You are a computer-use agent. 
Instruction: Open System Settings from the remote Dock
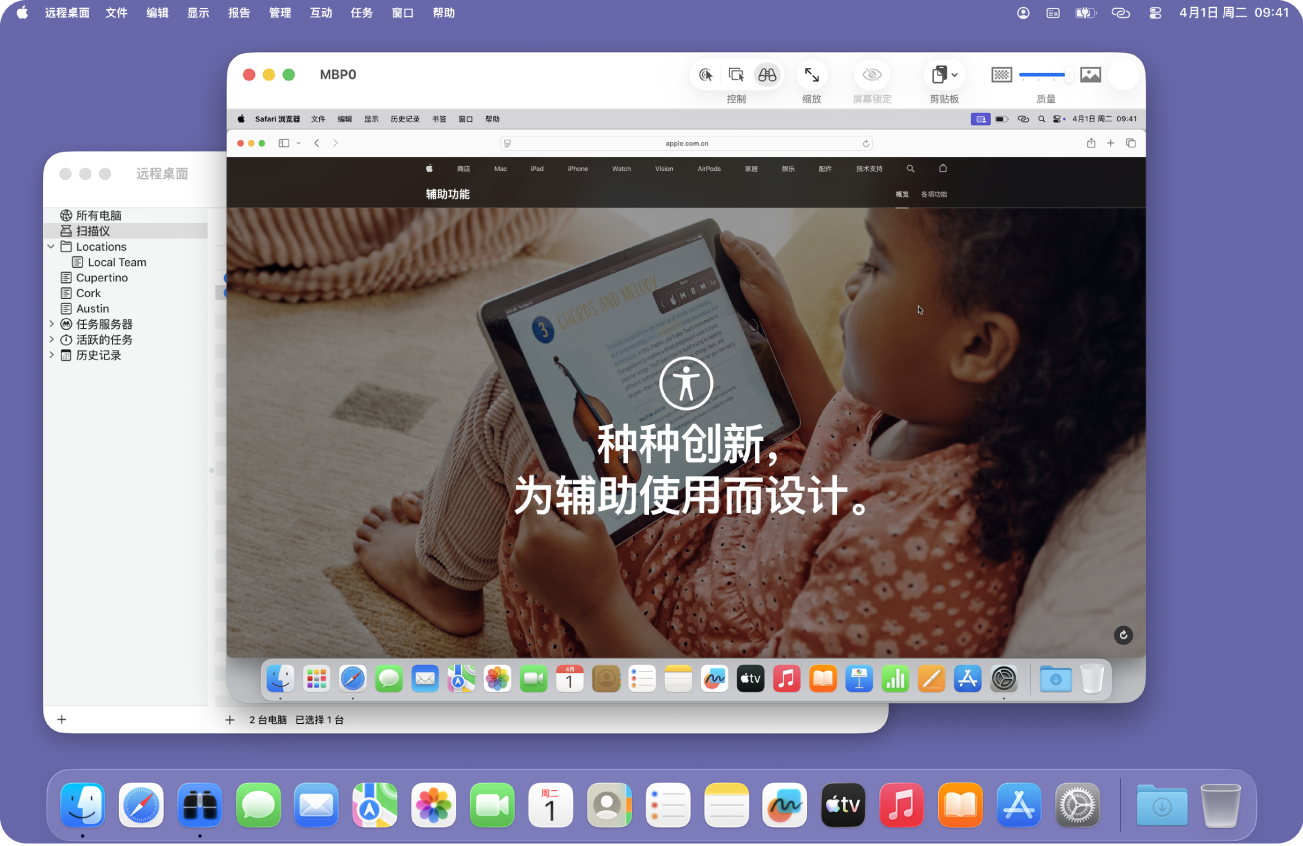(x=1003, y=678)
